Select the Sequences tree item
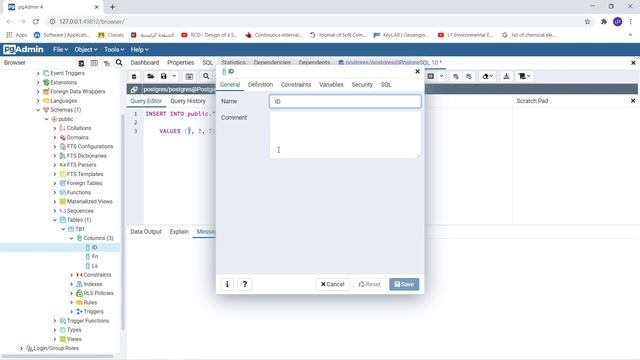Screen dimensions: 640x360 click(x=76, y=211)
